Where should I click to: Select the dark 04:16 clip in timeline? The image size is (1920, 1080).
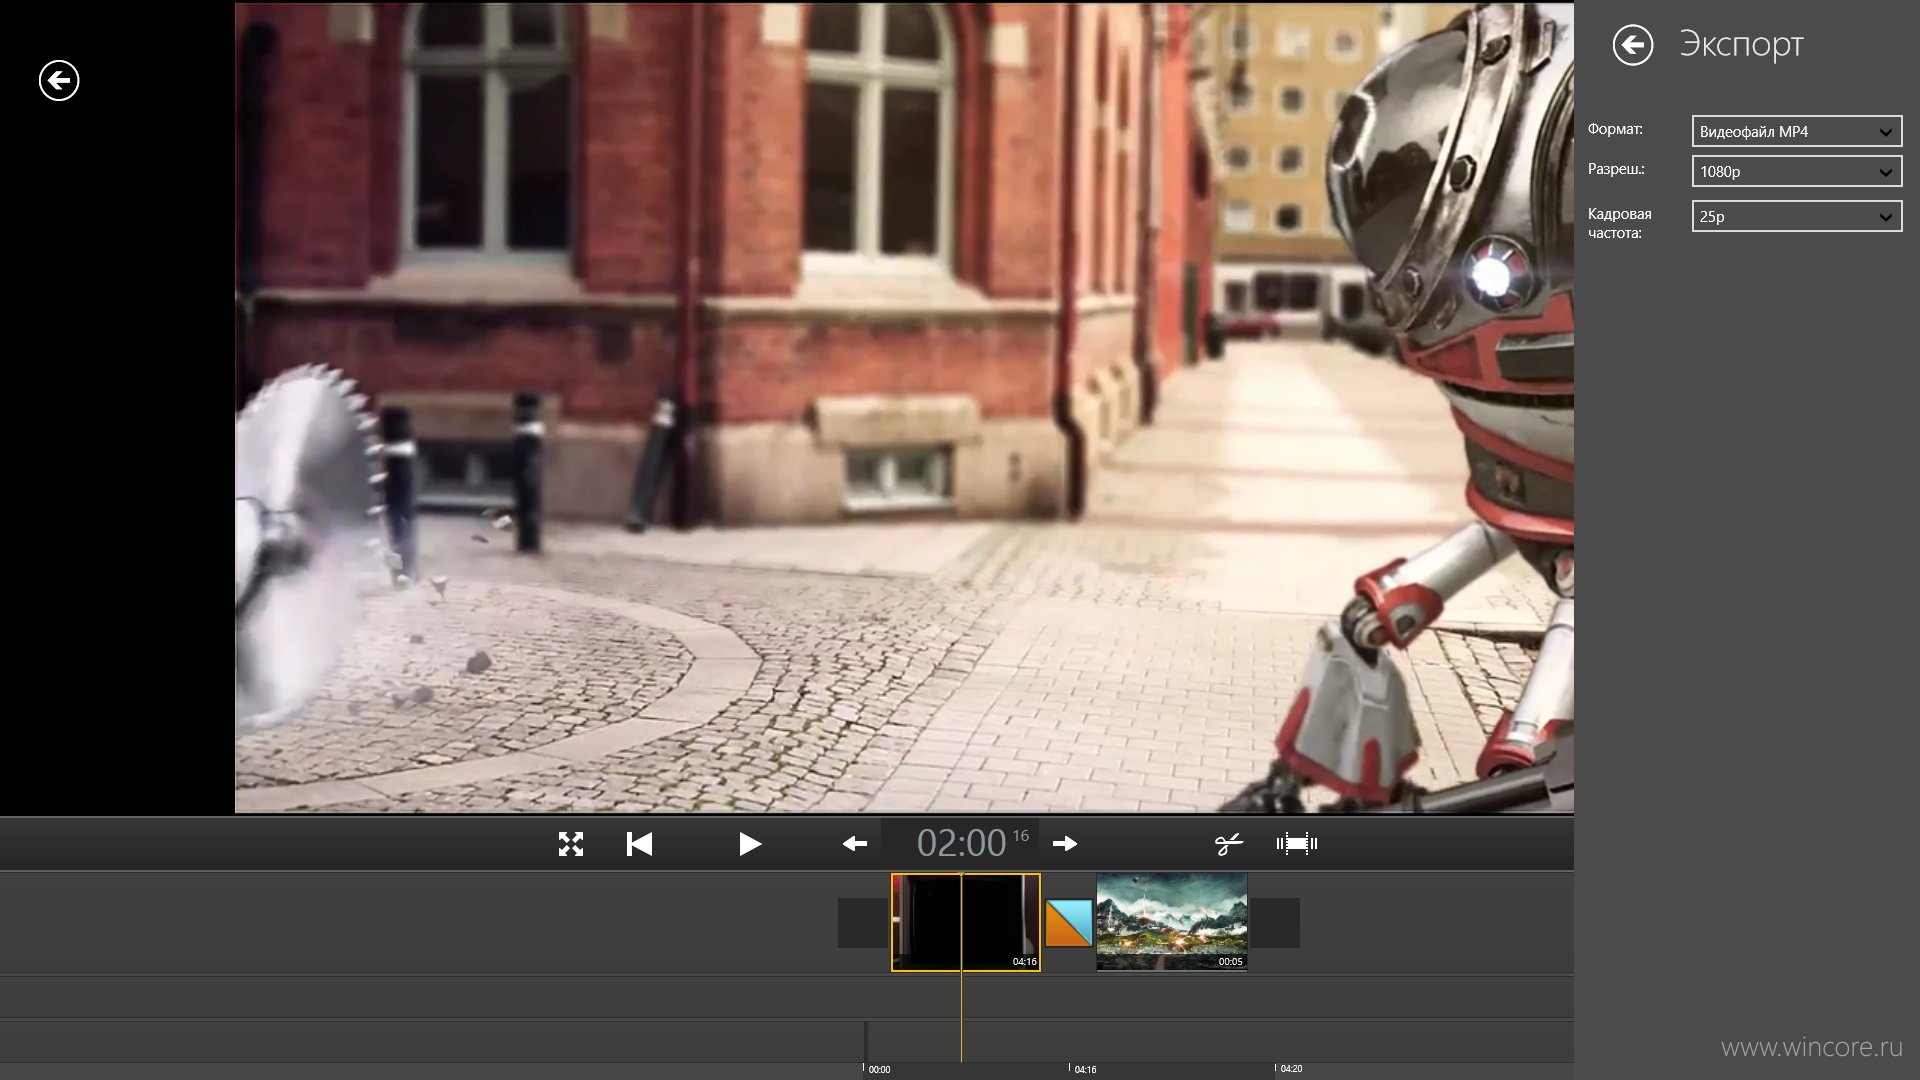point(965,922)
